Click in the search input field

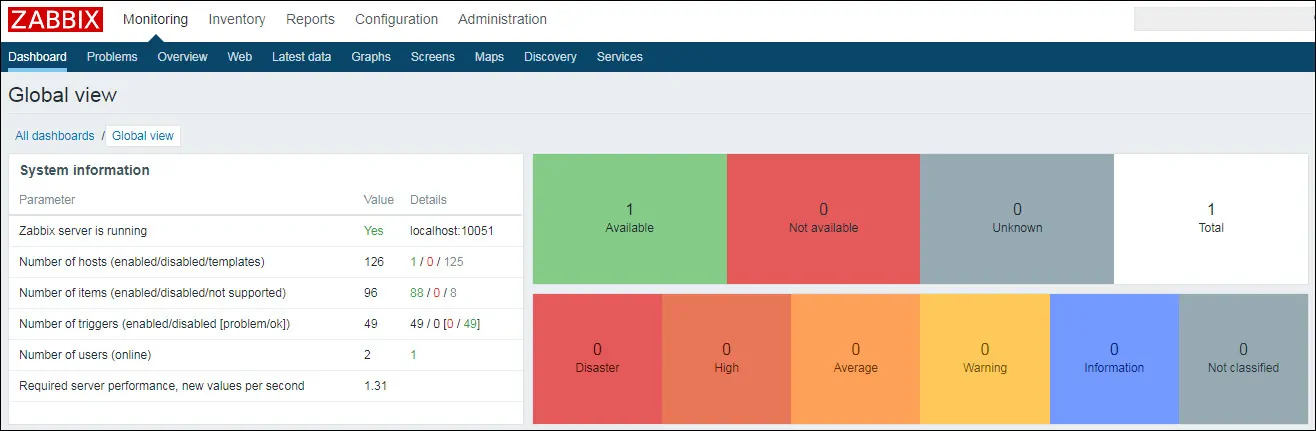[x=1222, y=19]
